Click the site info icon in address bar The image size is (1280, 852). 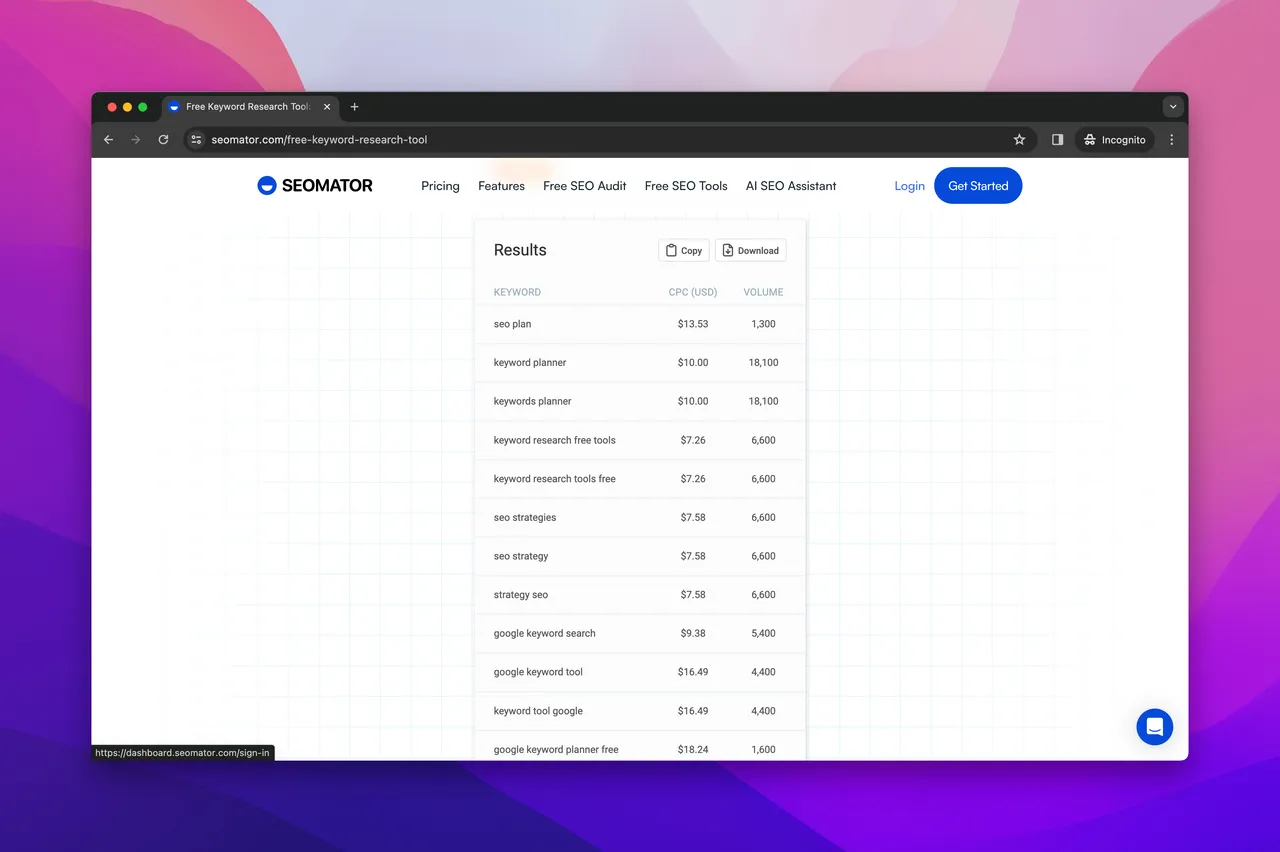(197, 140)
